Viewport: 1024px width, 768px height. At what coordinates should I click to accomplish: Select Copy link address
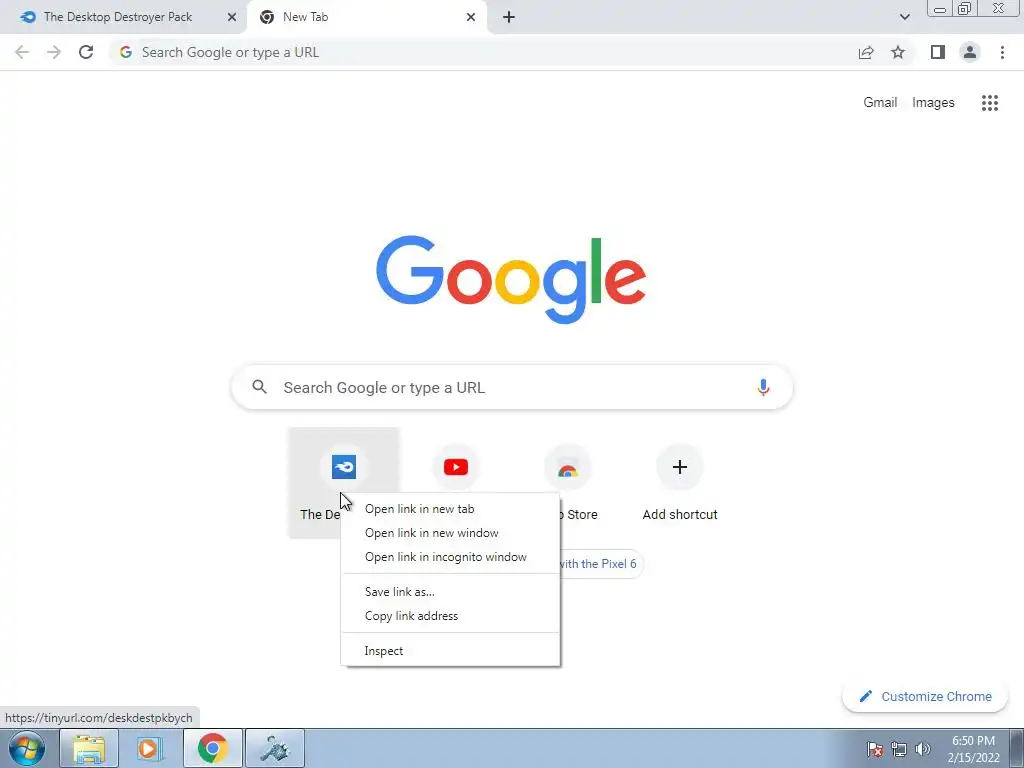(x=451, y=616)
